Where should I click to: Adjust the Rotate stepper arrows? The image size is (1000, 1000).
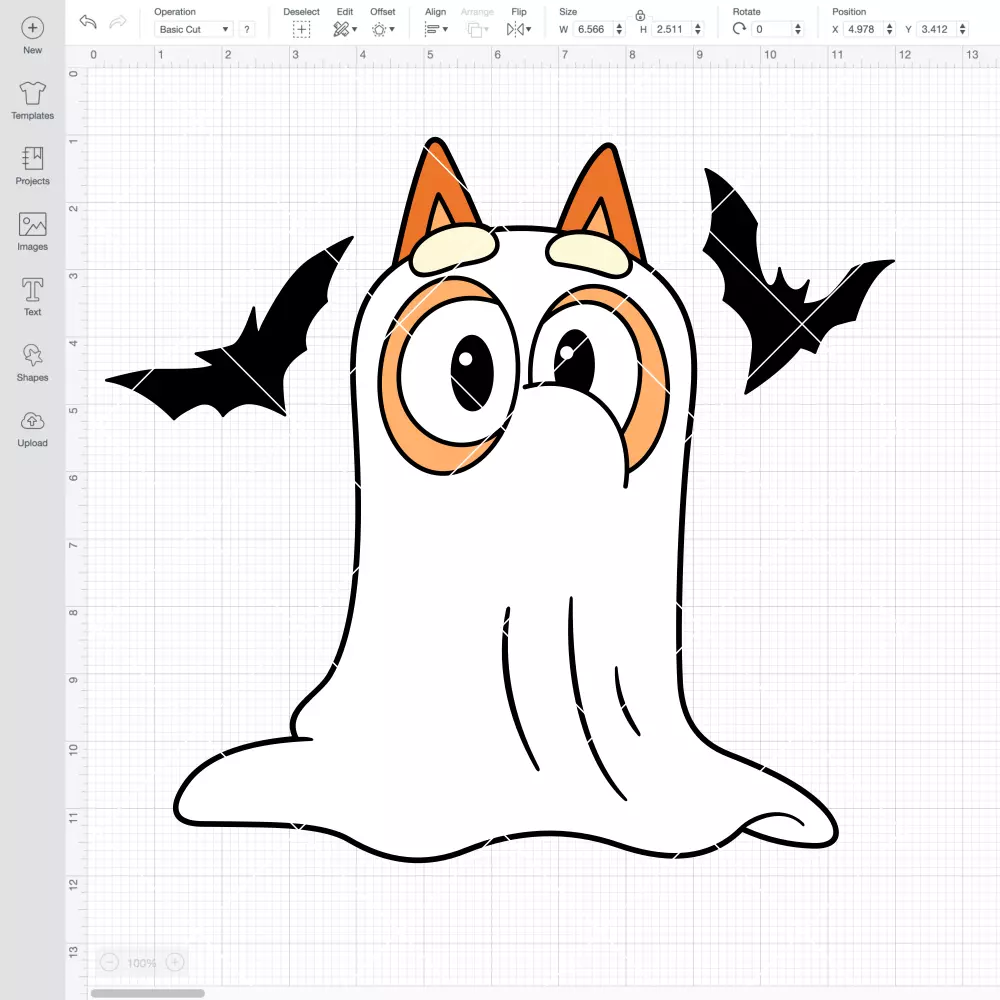coord(798,29)
